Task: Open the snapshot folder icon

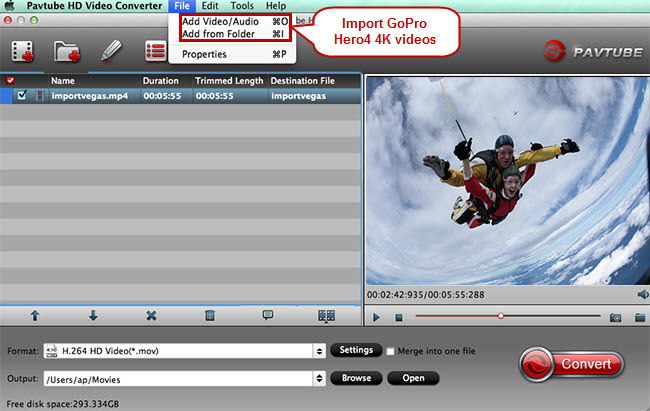Action: point(640,318)
